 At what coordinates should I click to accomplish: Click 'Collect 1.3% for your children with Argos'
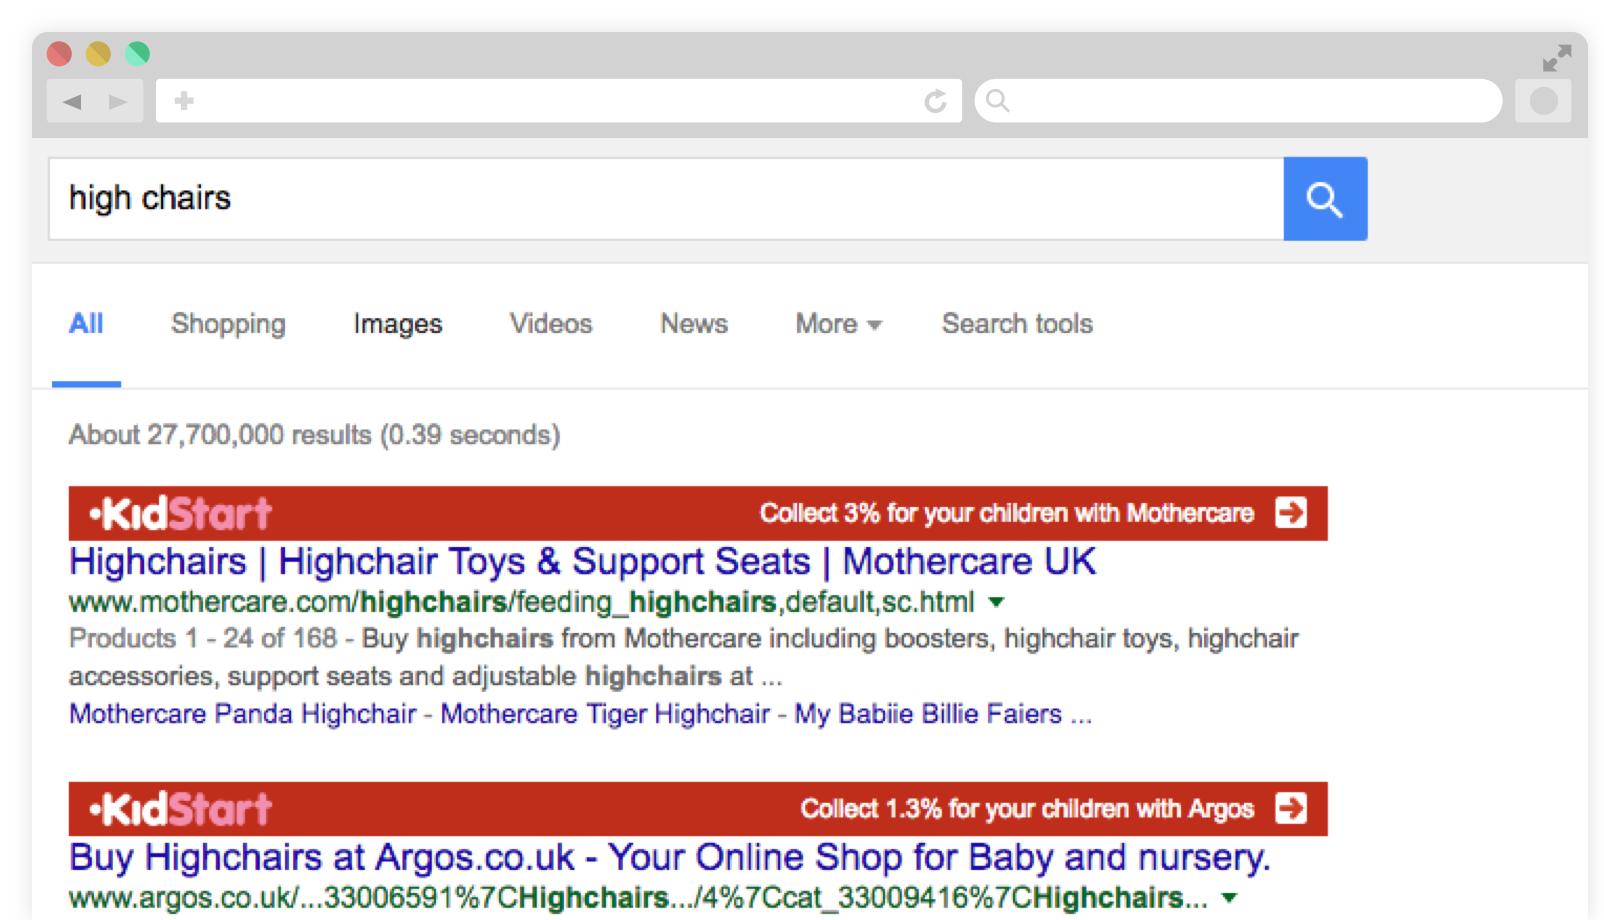[1027, 808]
